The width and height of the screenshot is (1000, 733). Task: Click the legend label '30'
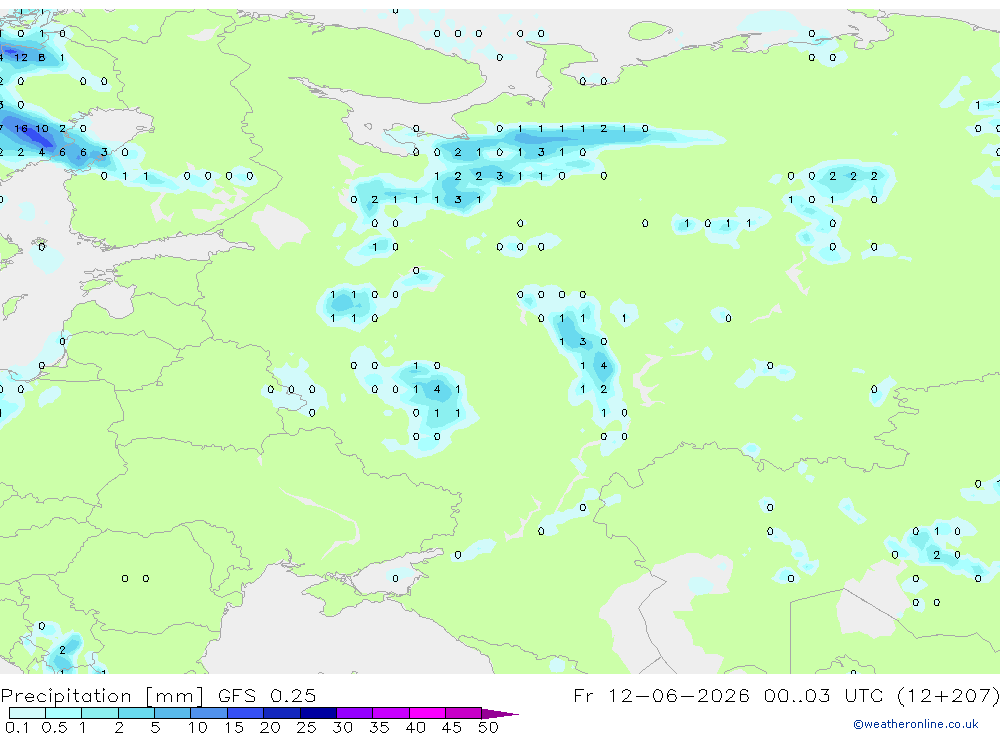342,727
